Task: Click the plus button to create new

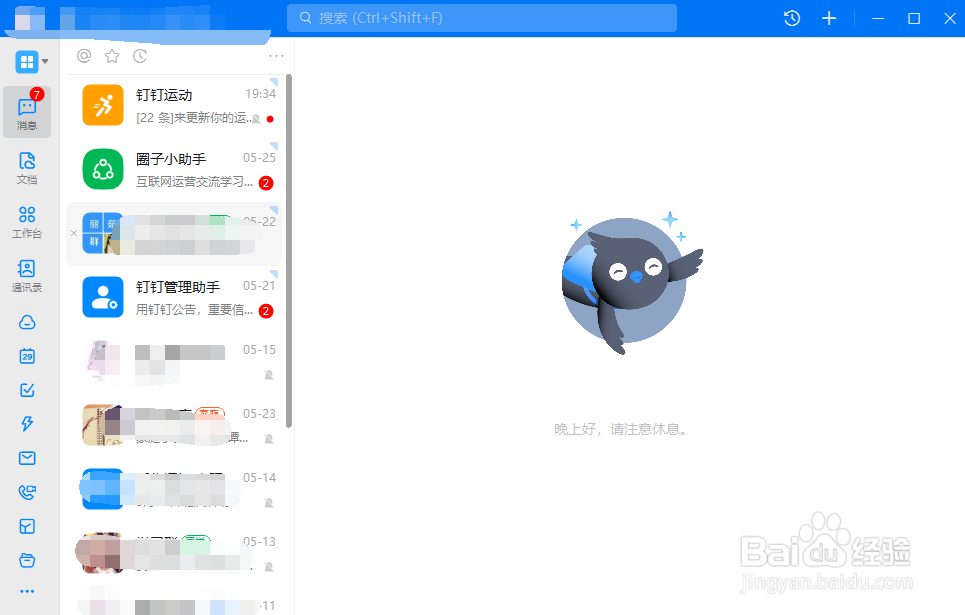Action: [829, 18]
